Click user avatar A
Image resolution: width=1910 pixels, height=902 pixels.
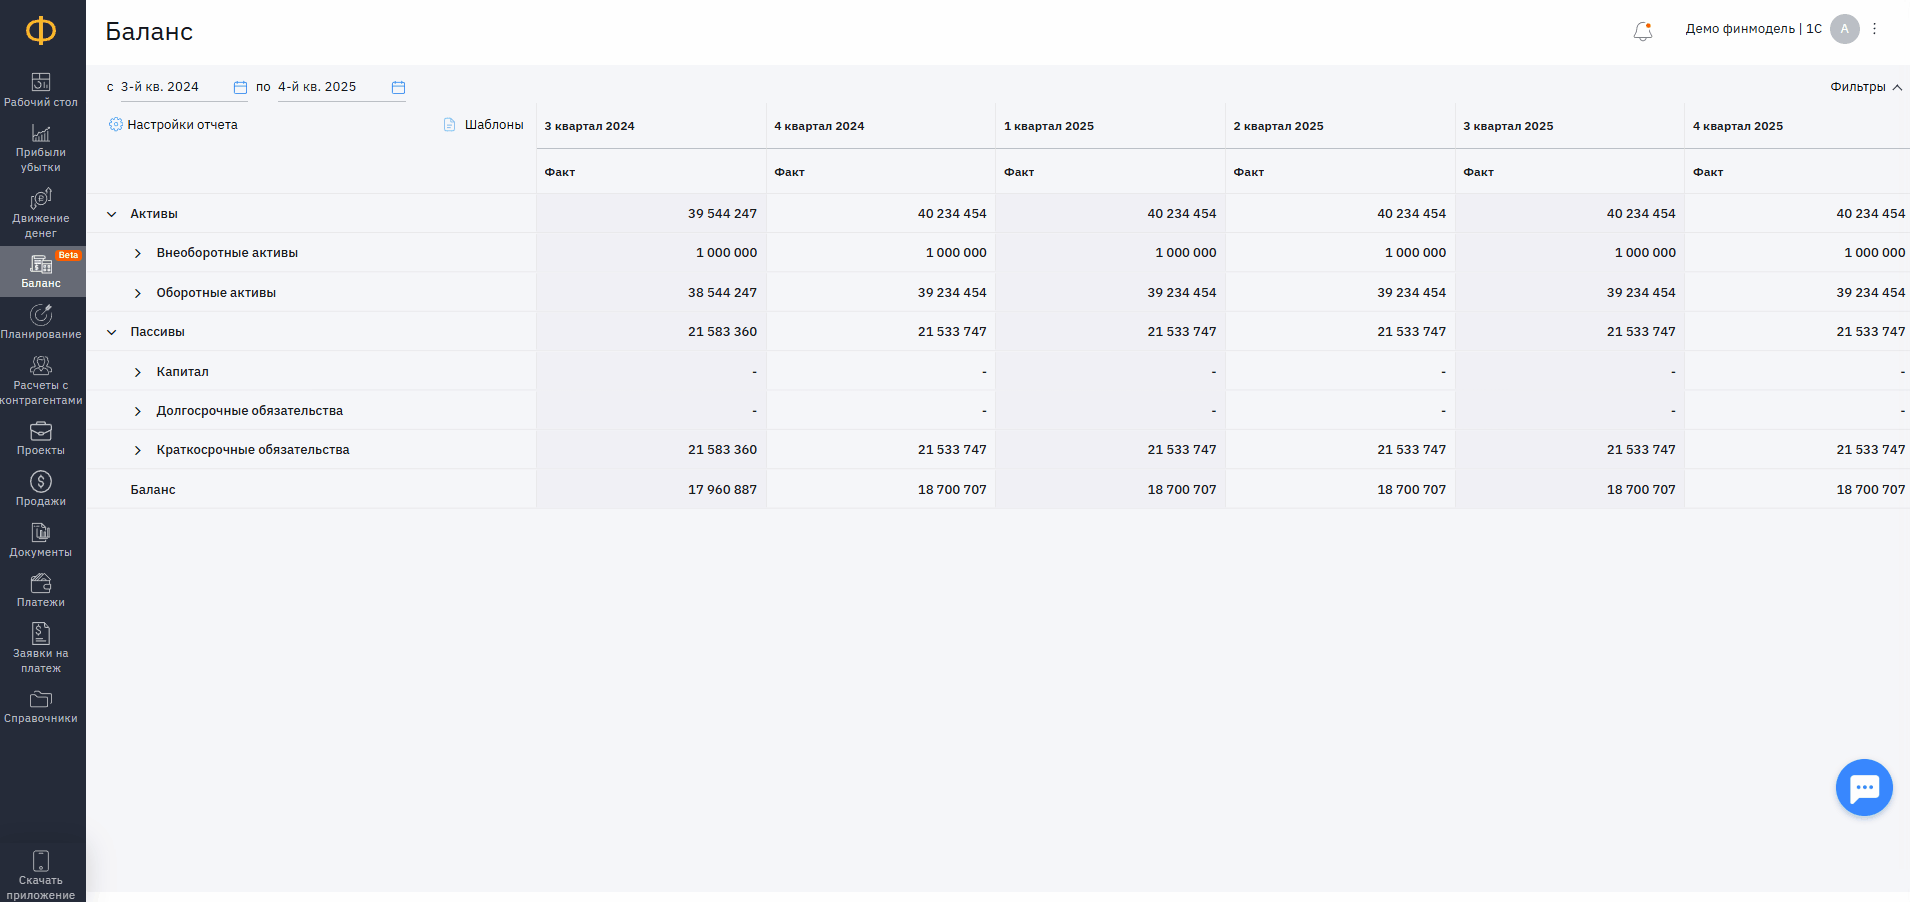(x=1845, y=29)
